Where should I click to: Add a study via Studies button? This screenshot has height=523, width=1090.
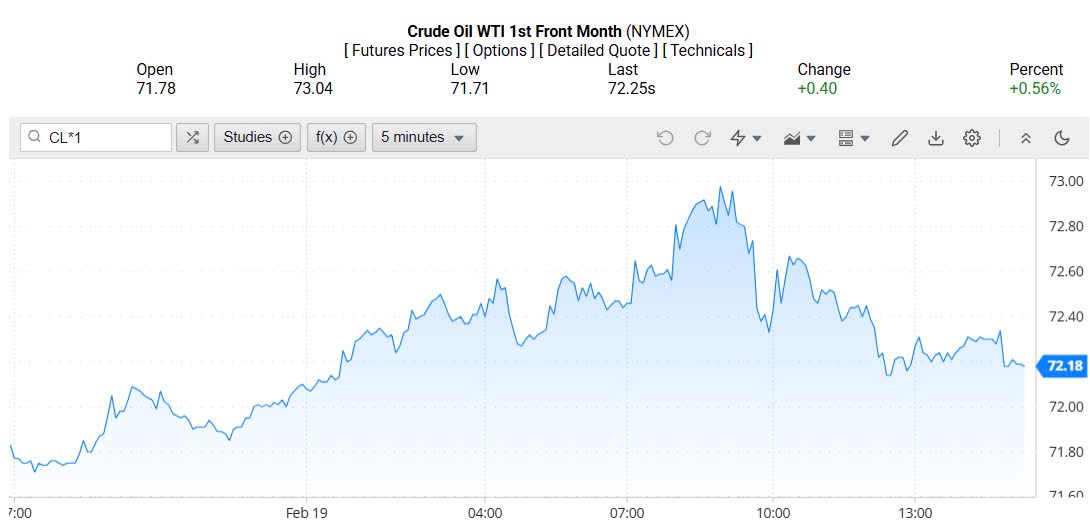tap(257, 138)
